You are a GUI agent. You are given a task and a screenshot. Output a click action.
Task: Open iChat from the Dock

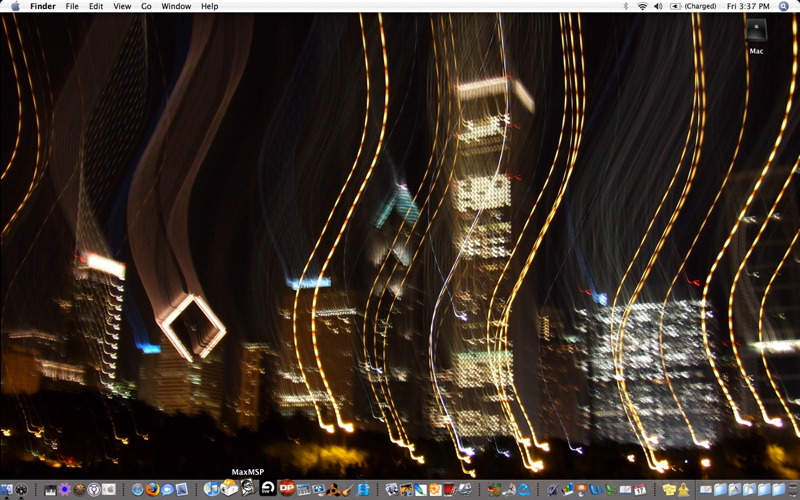tap(167, 490)
